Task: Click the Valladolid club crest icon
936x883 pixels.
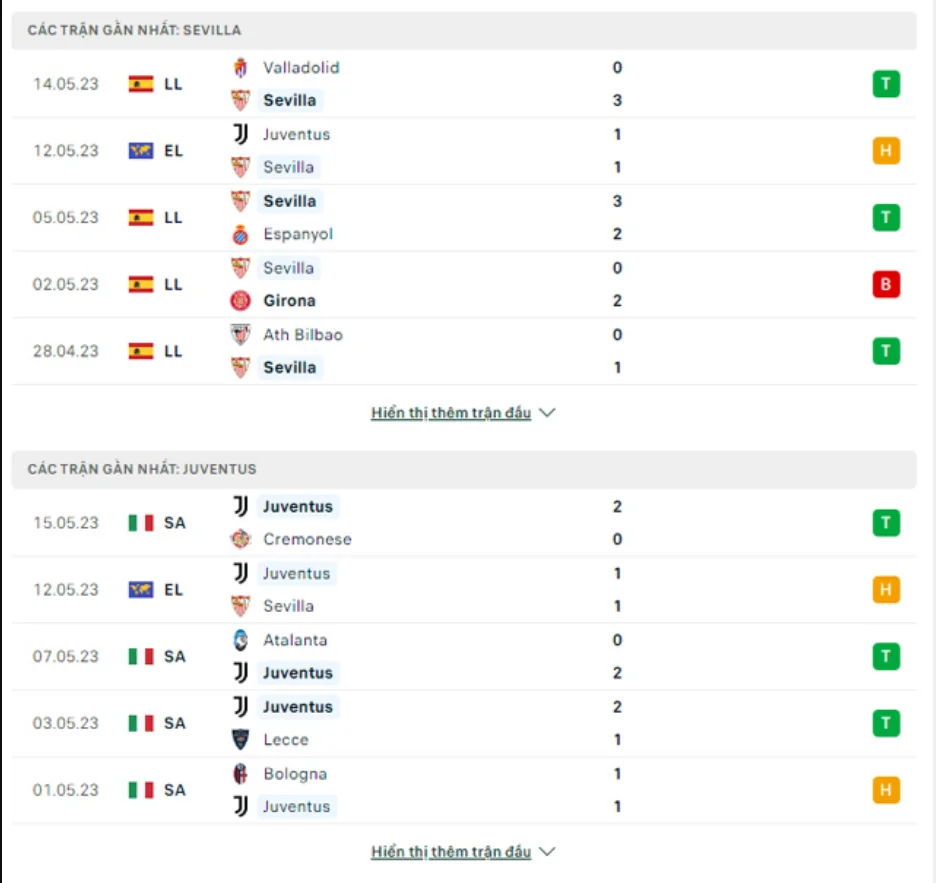Action: [240, 68]
